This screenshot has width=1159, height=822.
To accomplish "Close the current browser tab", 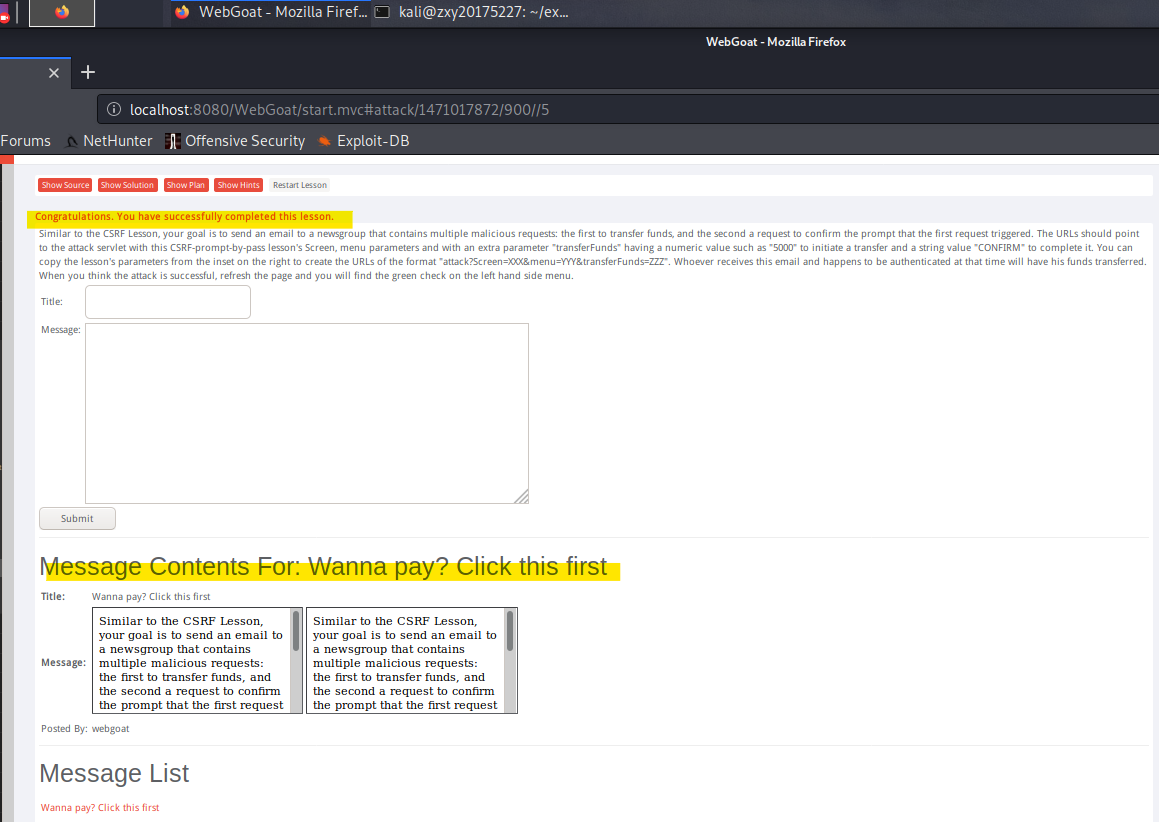I will point(54,72).
